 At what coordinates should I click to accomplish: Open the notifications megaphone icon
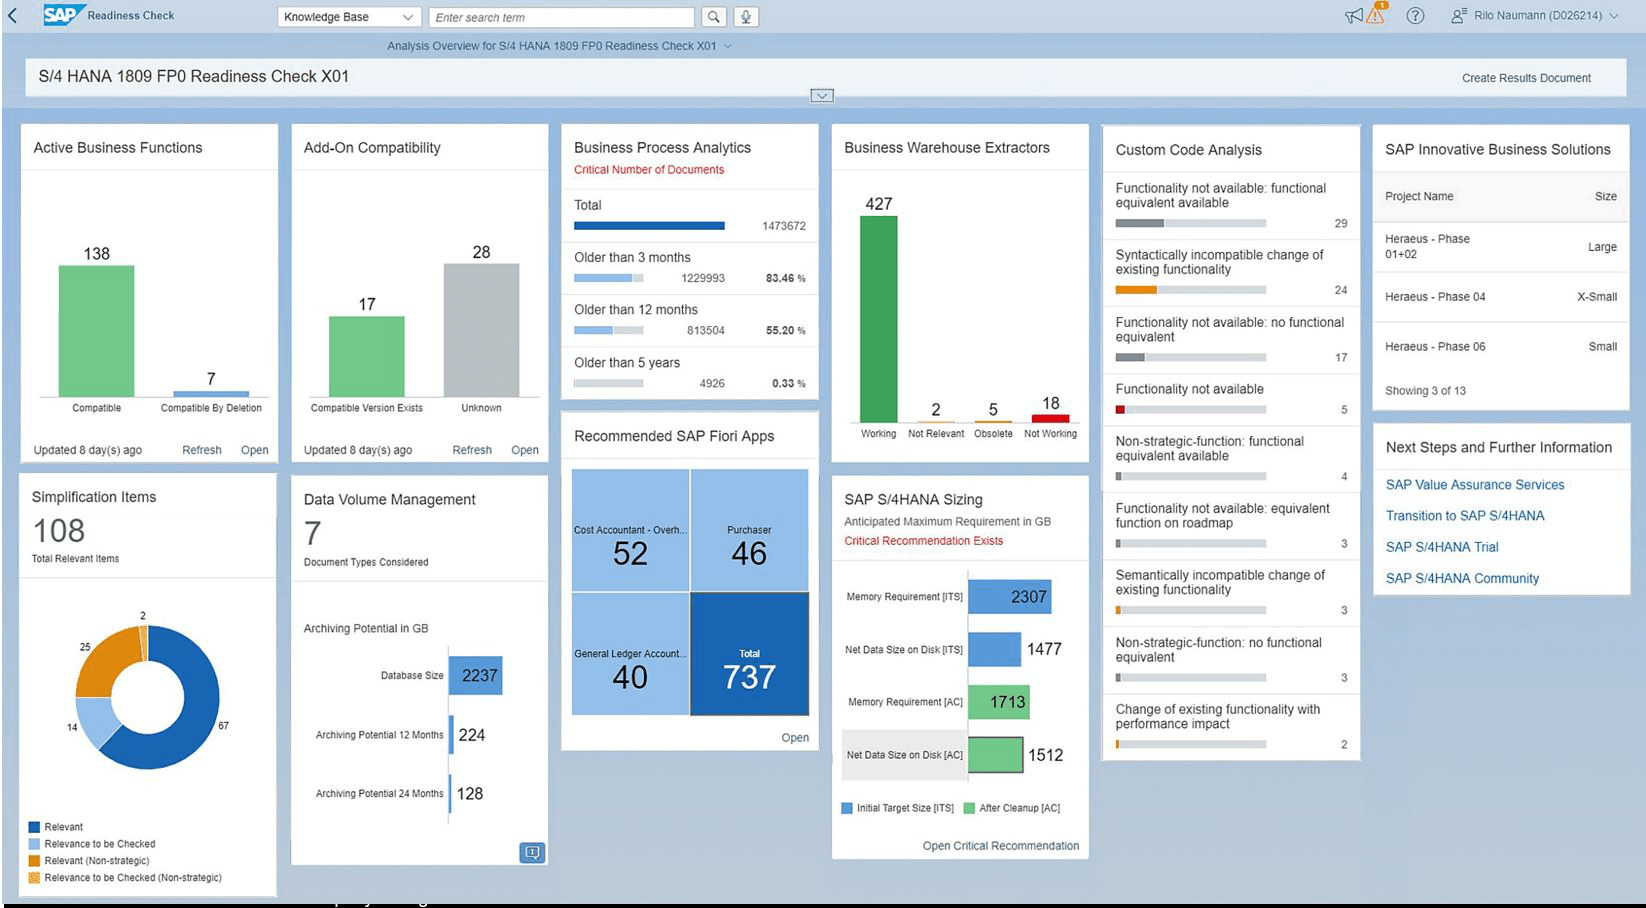(x=1354, y=16)
